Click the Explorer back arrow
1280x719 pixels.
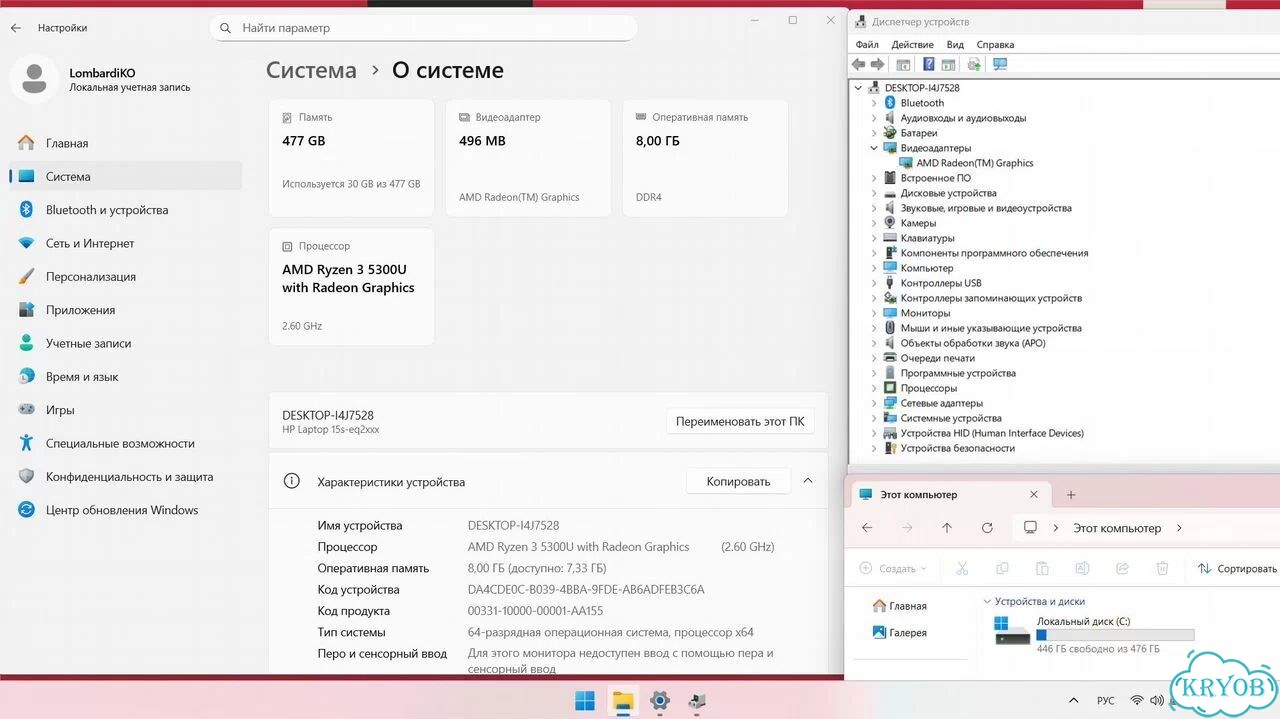click(867, 528)
